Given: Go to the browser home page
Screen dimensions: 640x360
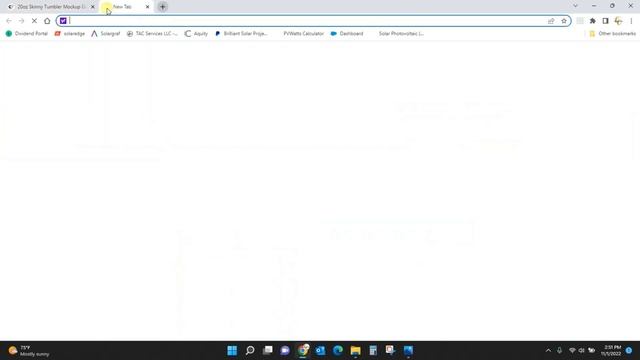Looking at the screenshot, I should [x=47, y=21].
